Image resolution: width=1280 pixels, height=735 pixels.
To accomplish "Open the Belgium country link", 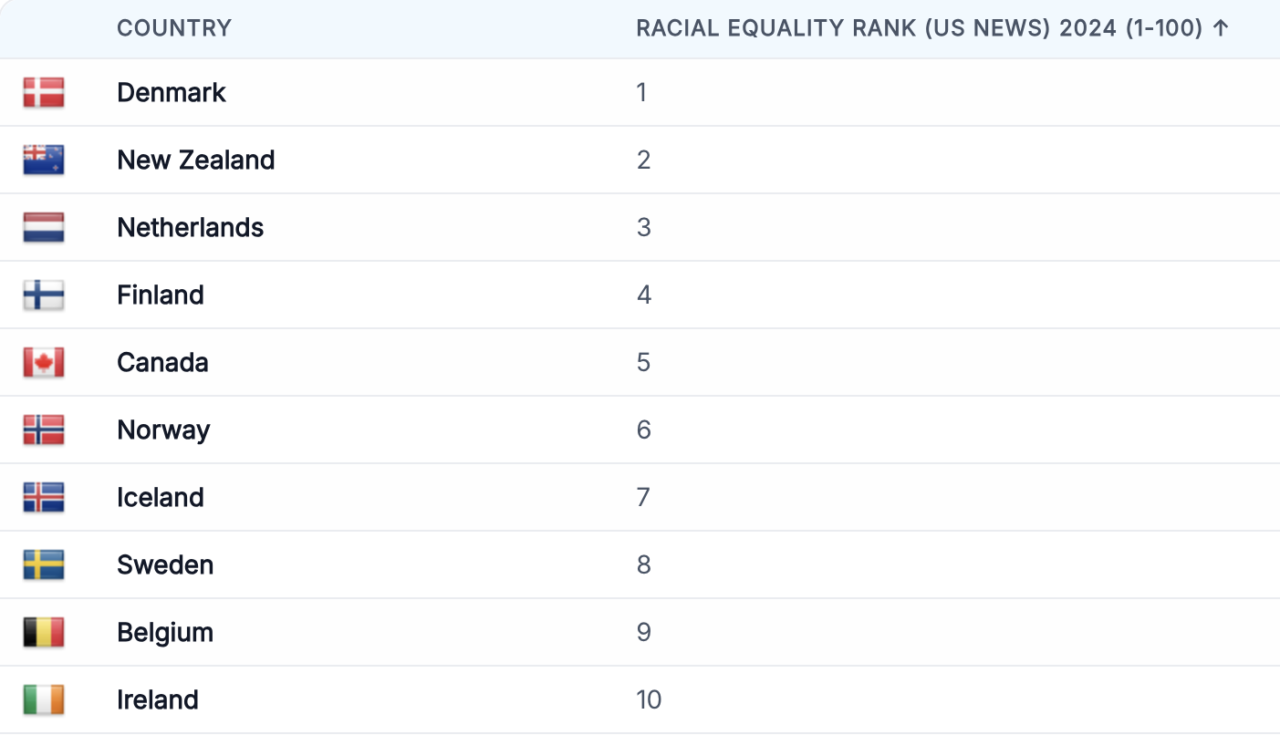I will (165, 632).
